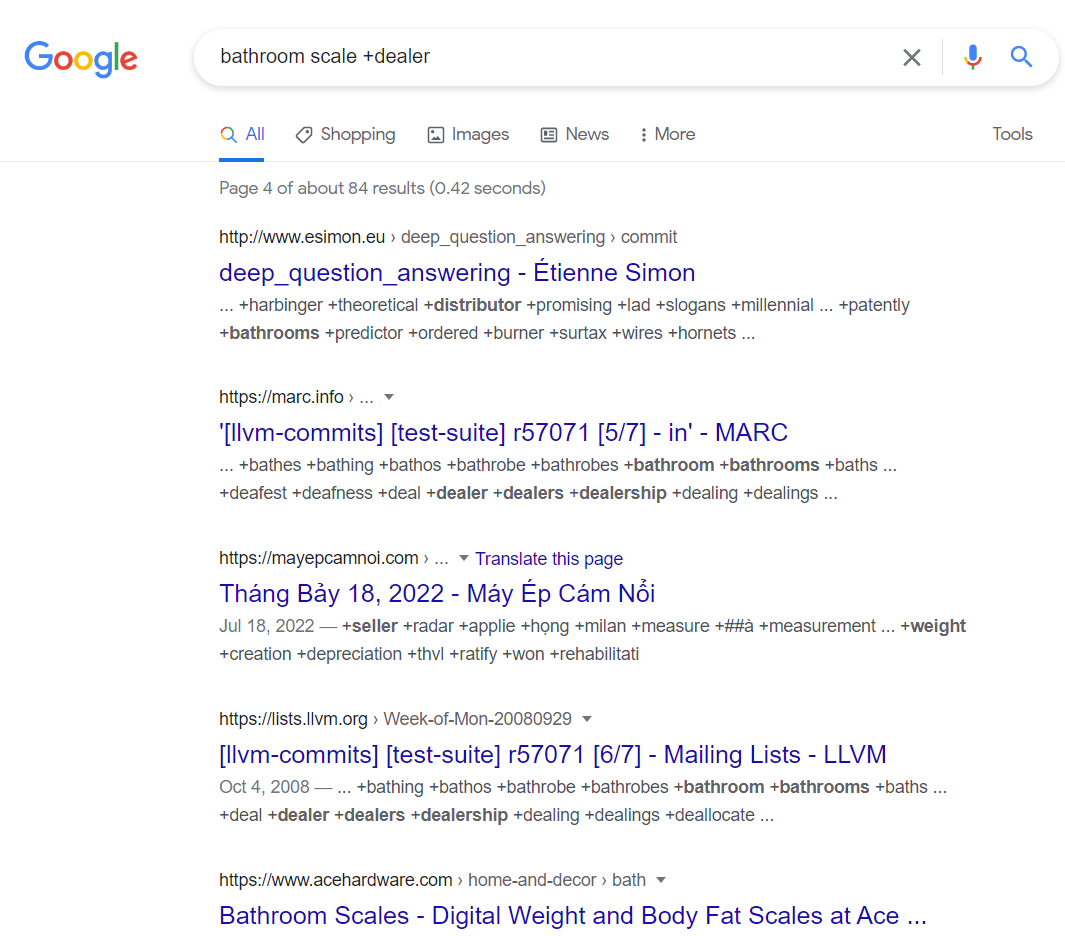This screenshot has height=936, width=1065.
Task: Click the https://mayepcamnoi.com URL text
Action: click(319, 558)
